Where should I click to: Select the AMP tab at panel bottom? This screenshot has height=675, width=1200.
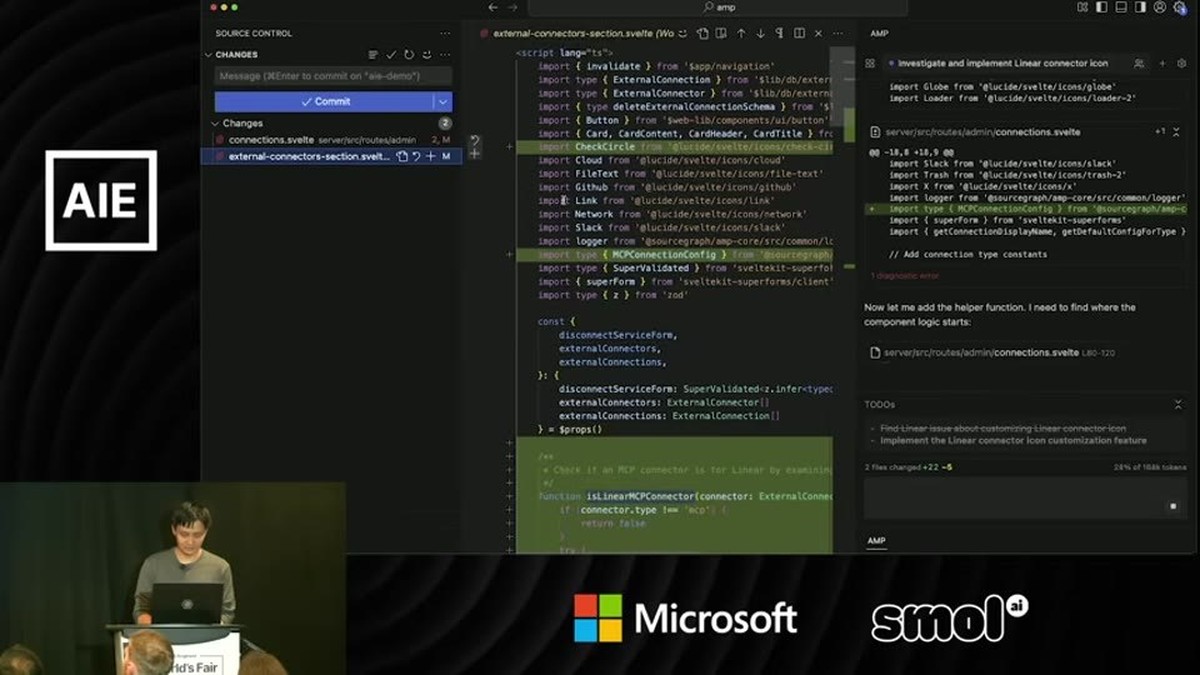[876, 541]
